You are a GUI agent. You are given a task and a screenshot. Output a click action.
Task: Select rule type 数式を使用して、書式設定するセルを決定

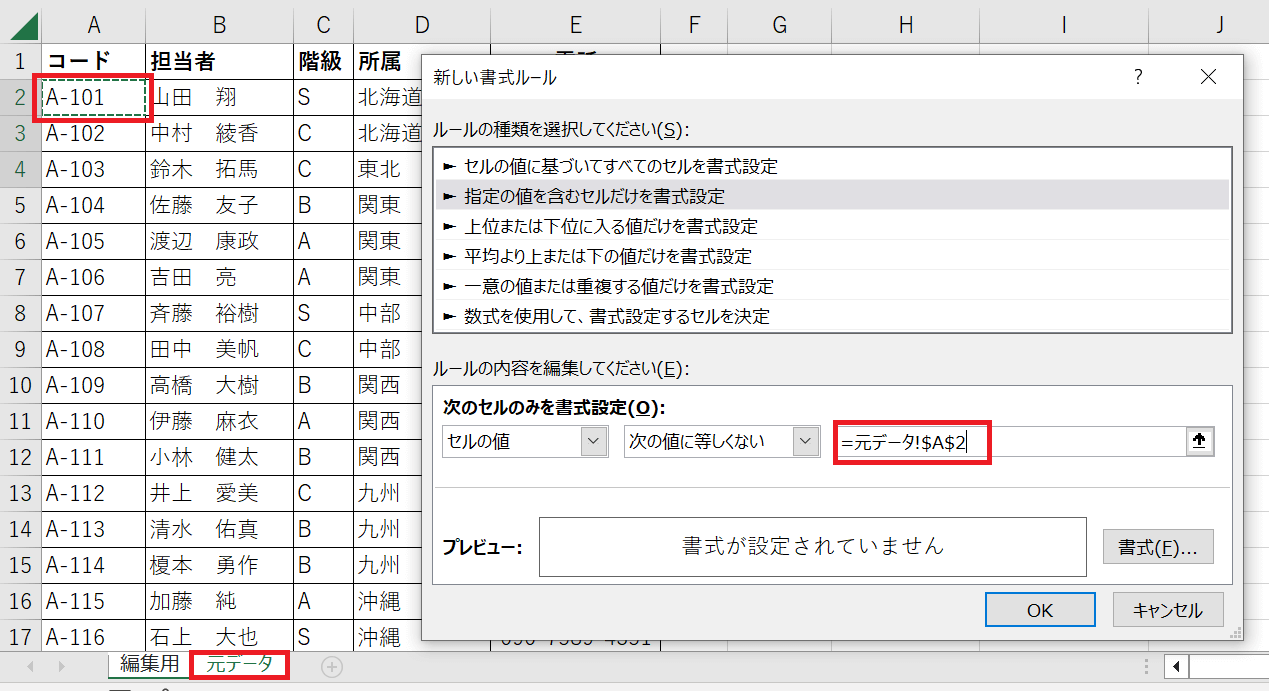click(x=617, y=317)
